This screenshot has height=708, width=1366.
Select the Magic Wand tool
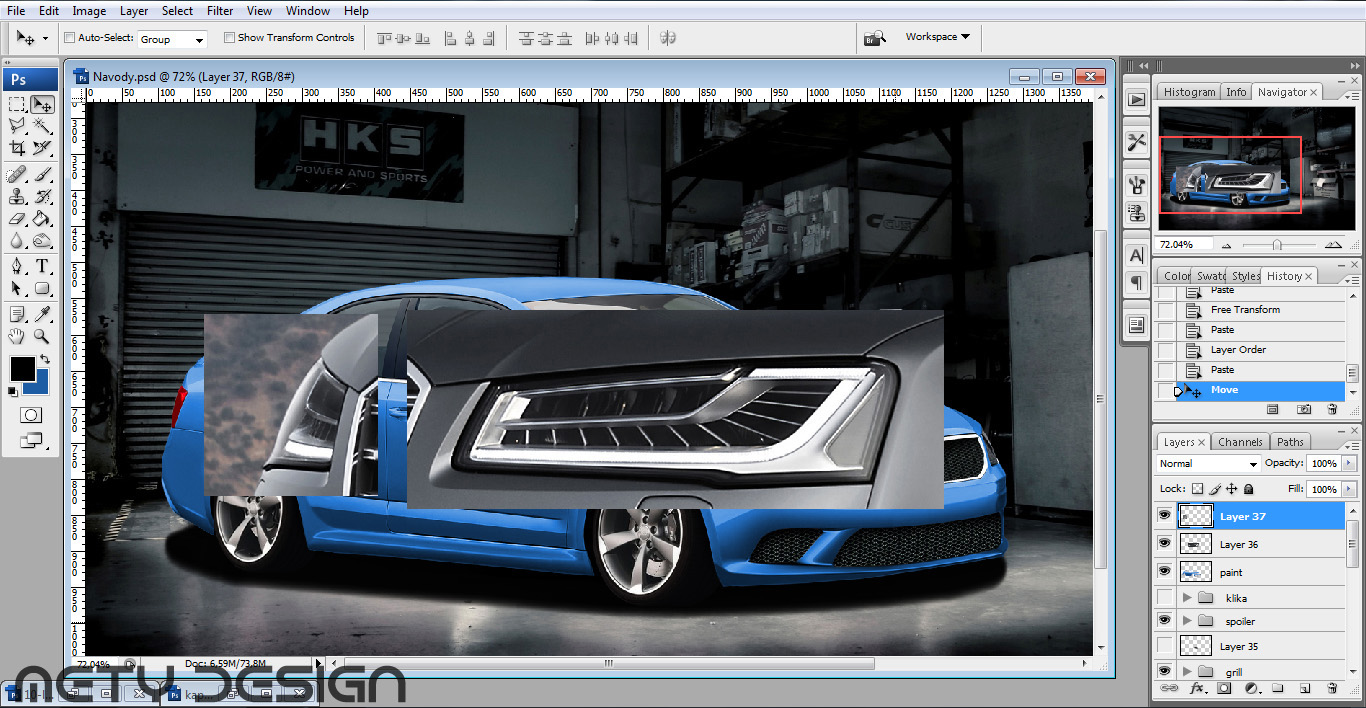[x=42, y=126]
